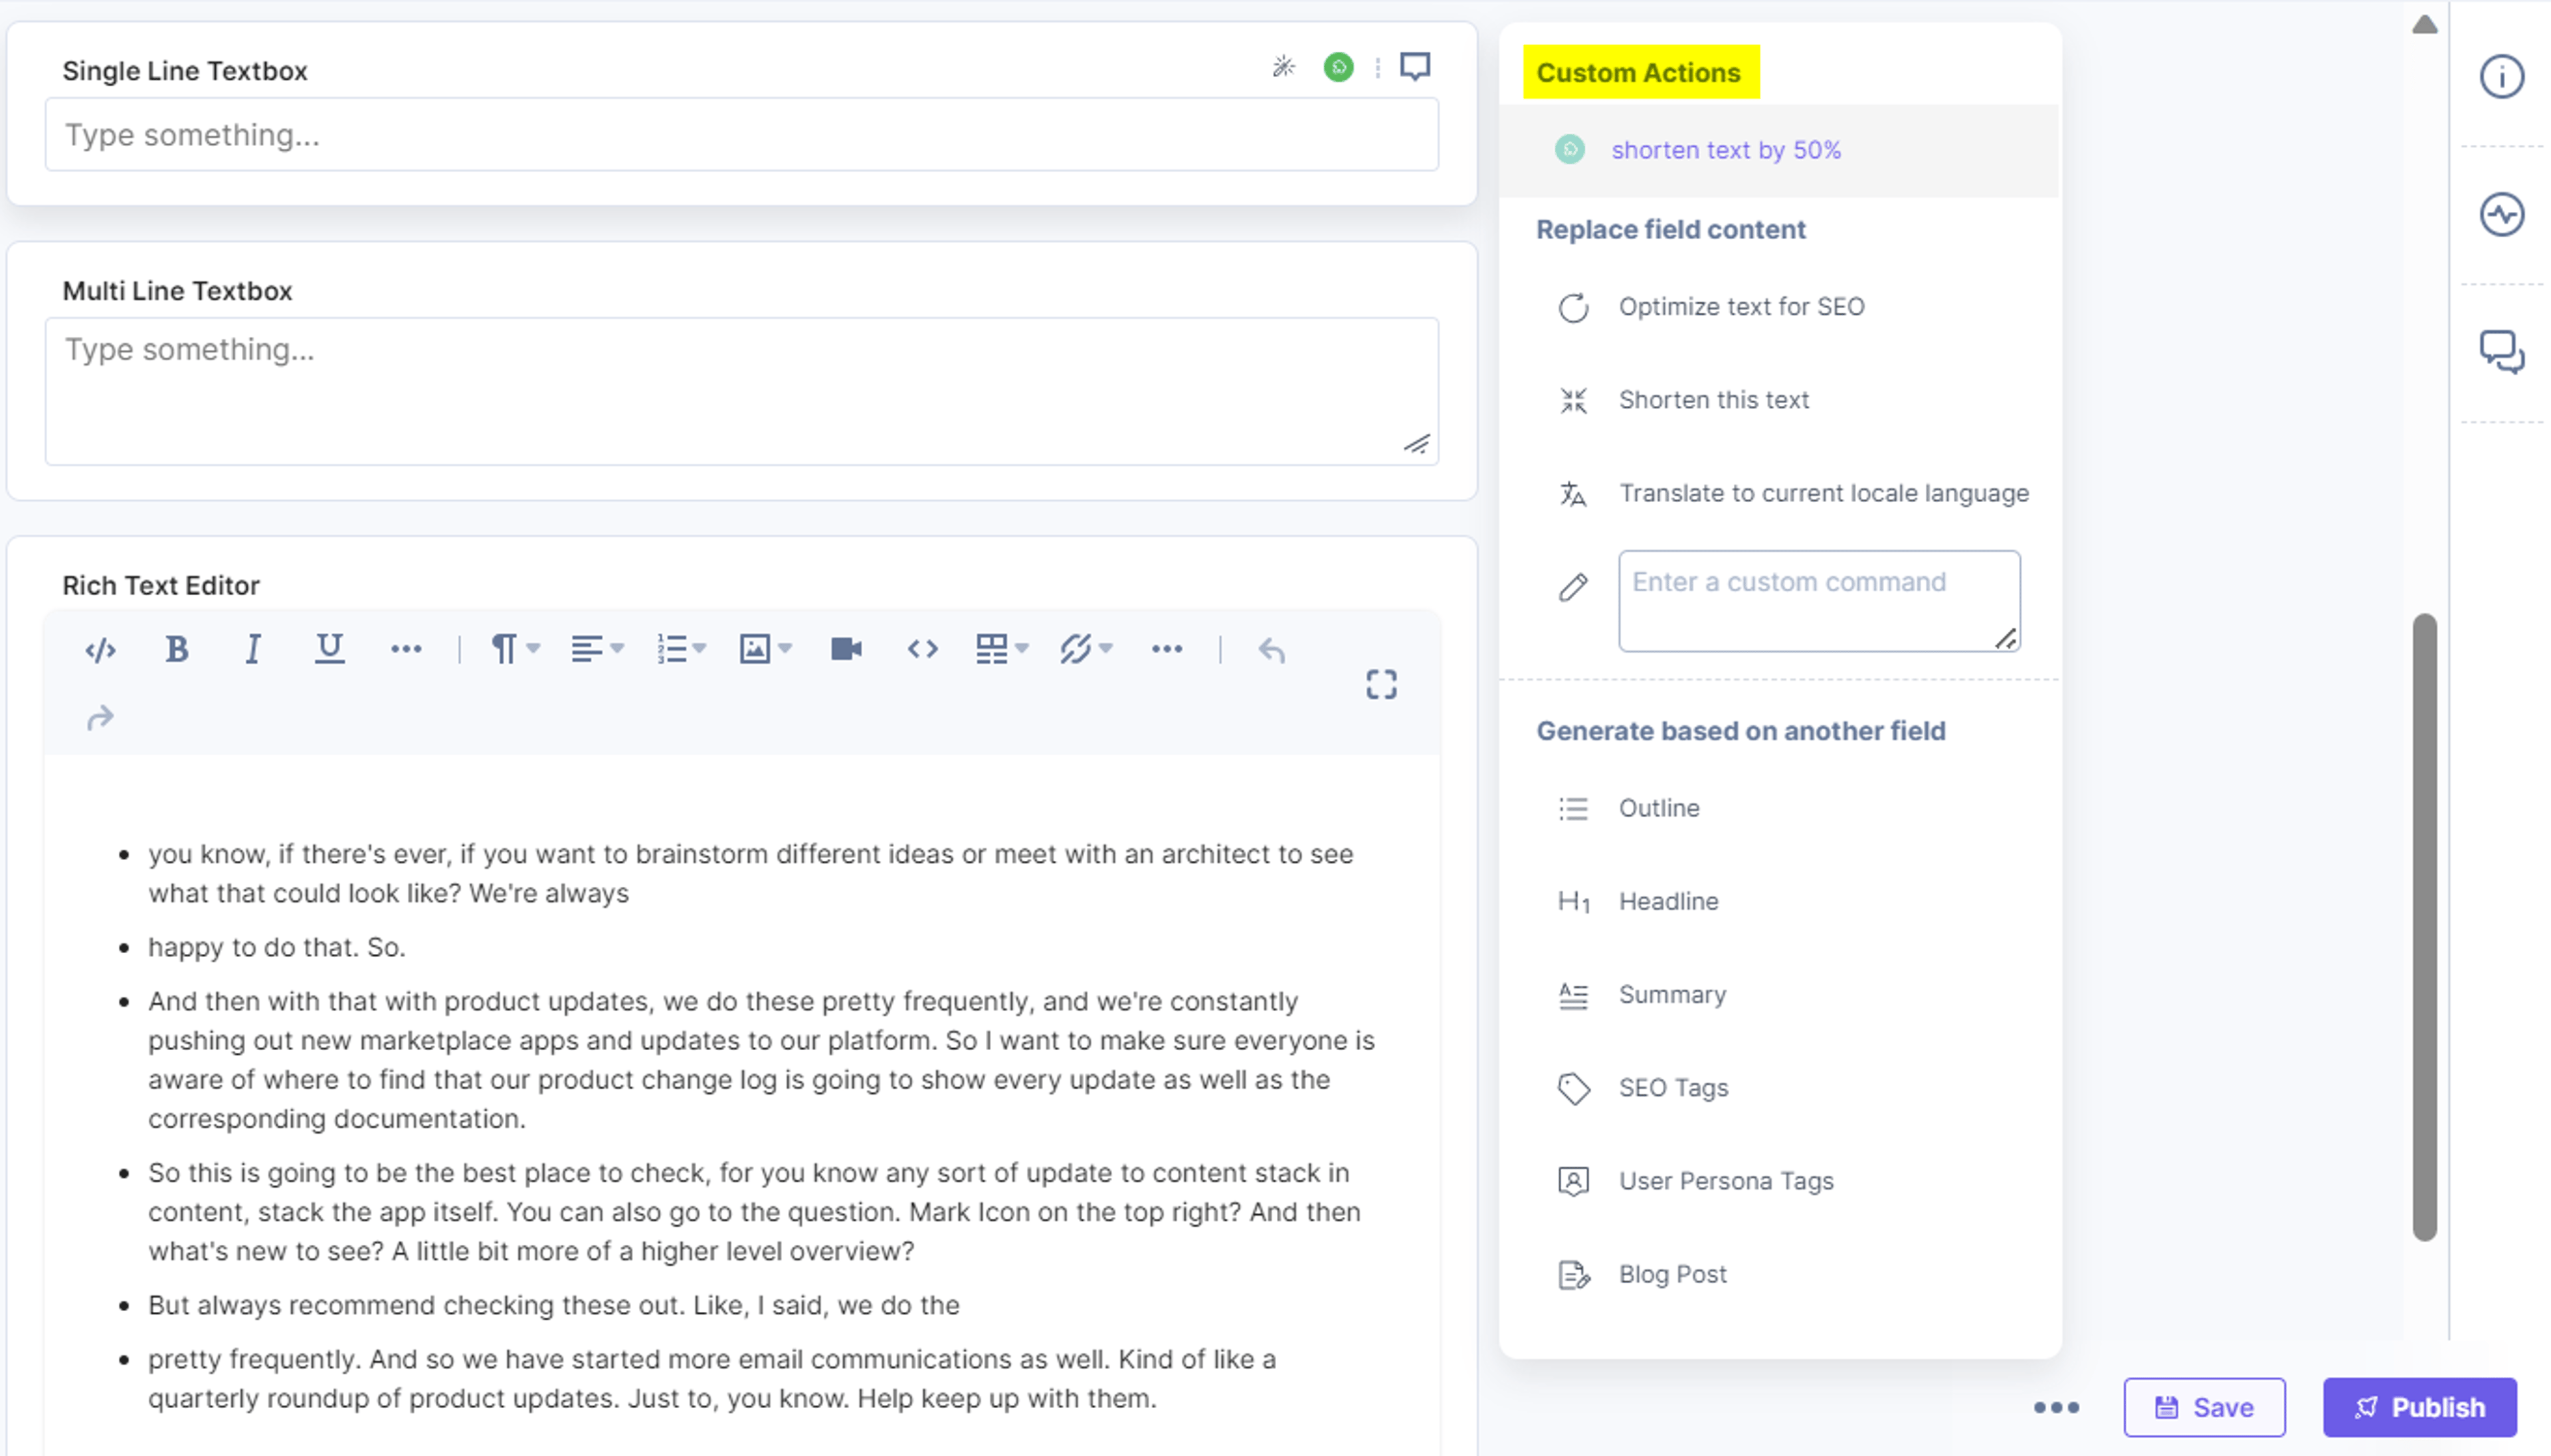2551x1456 pixels.
Task: Toggle Underline formatting in the toolbar
Action: tap(329, 649)
